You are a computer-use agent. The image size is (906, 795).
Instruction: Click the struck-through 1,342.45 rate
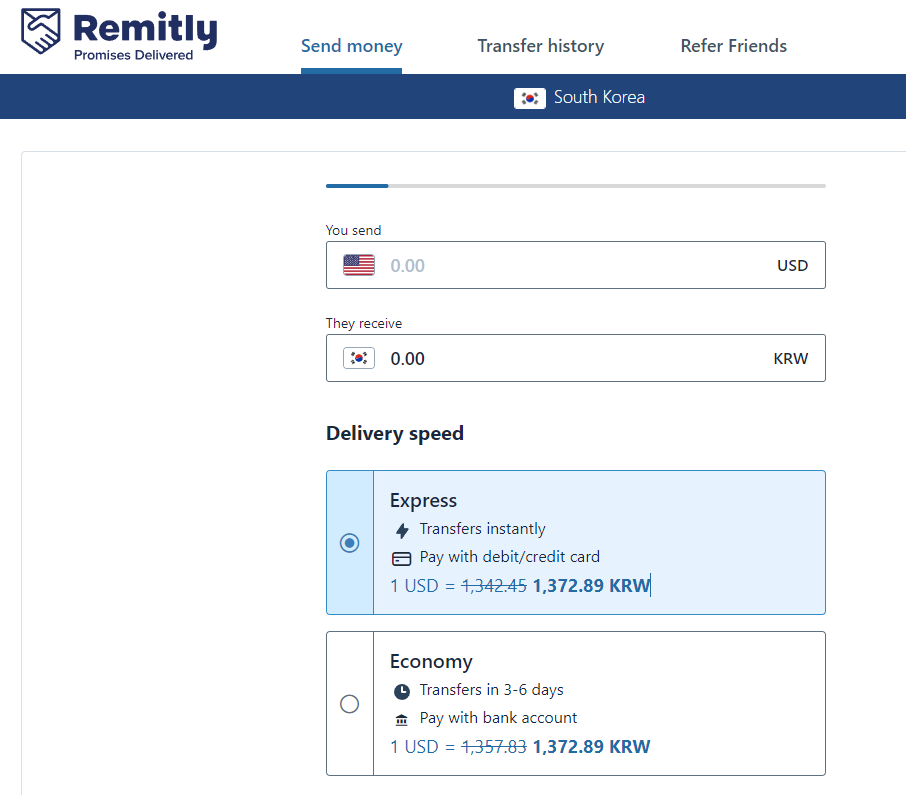[494, 586]
